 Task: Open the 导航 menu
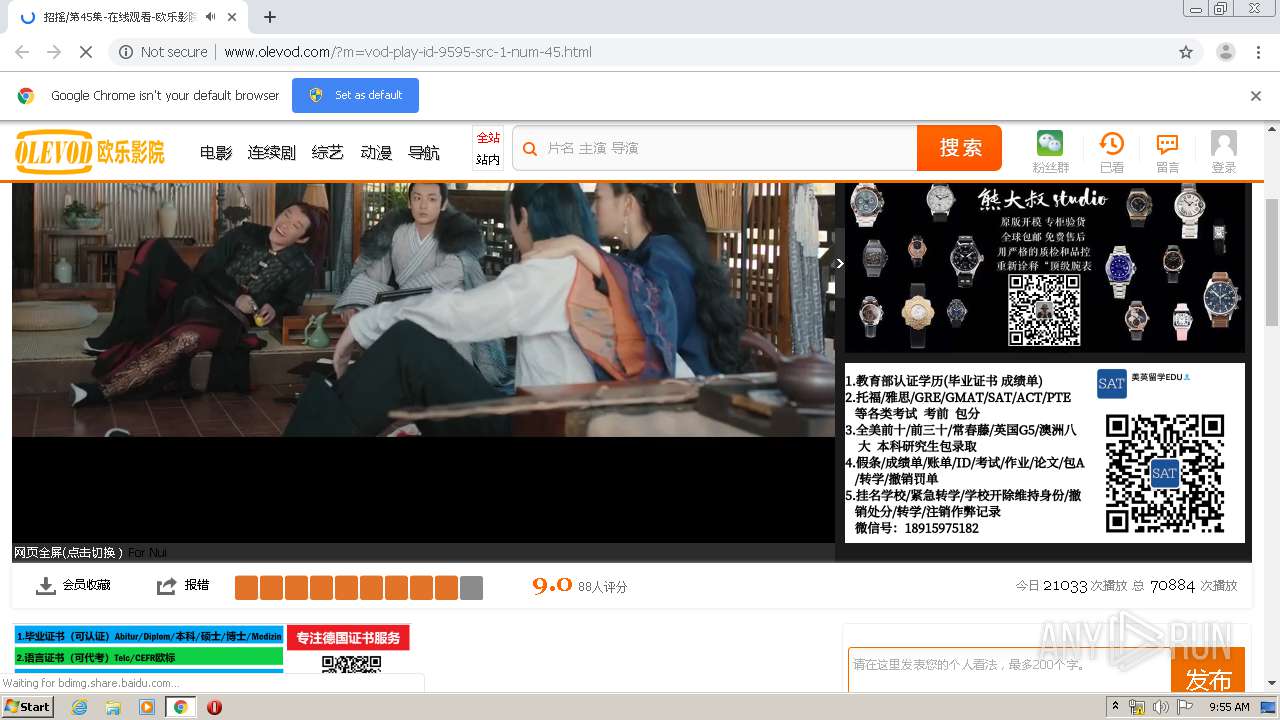point(424,153)
